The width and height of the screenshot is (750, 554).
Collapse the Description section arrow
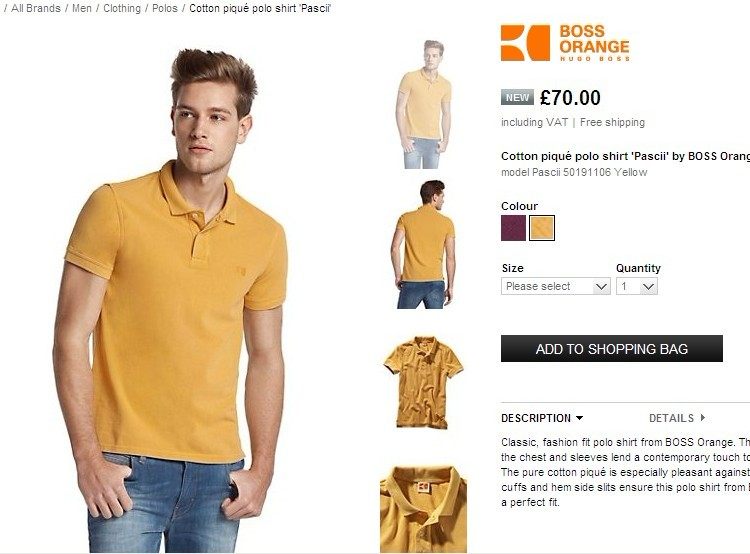click(x=580, y=418)
